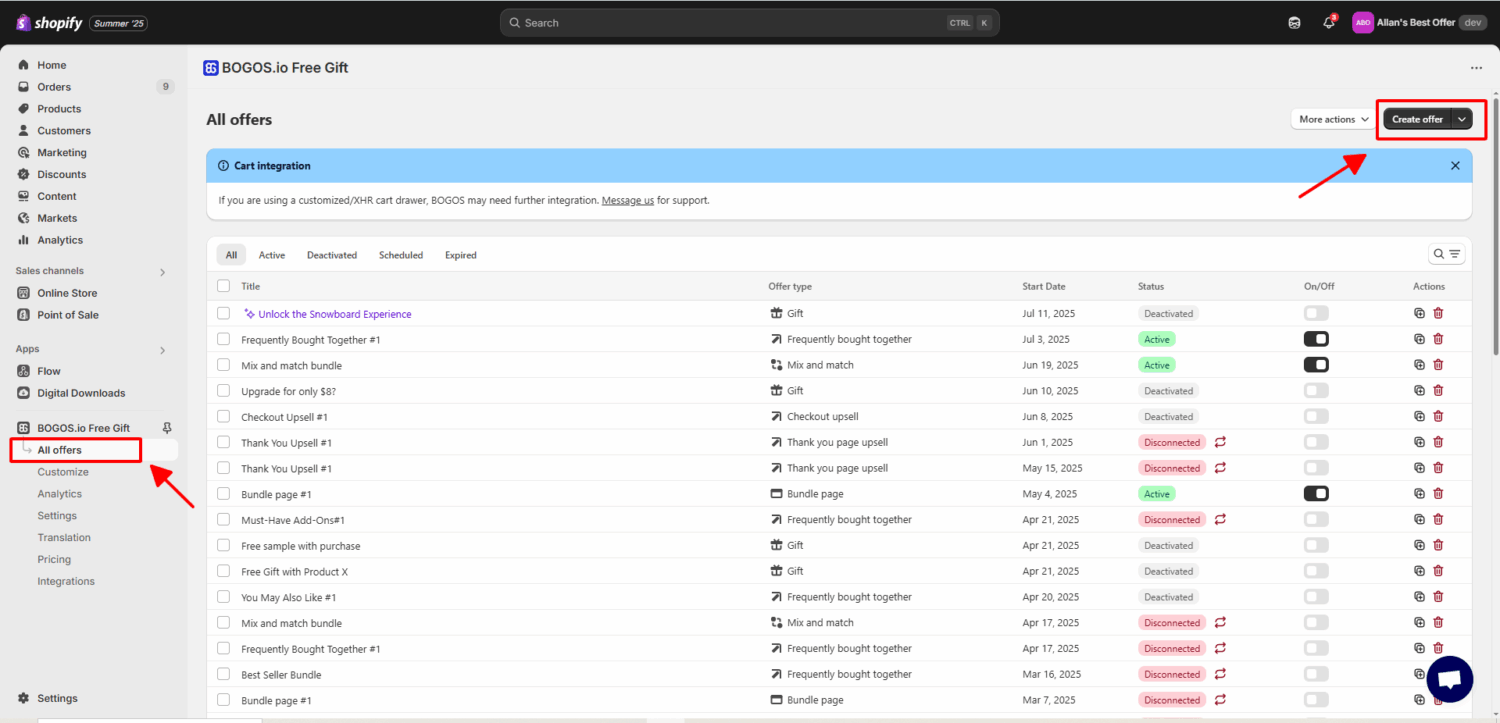Open the Create offer dropdown arrow
The height and width of the screenshot is (723, 1500).
coord(1462,119)
